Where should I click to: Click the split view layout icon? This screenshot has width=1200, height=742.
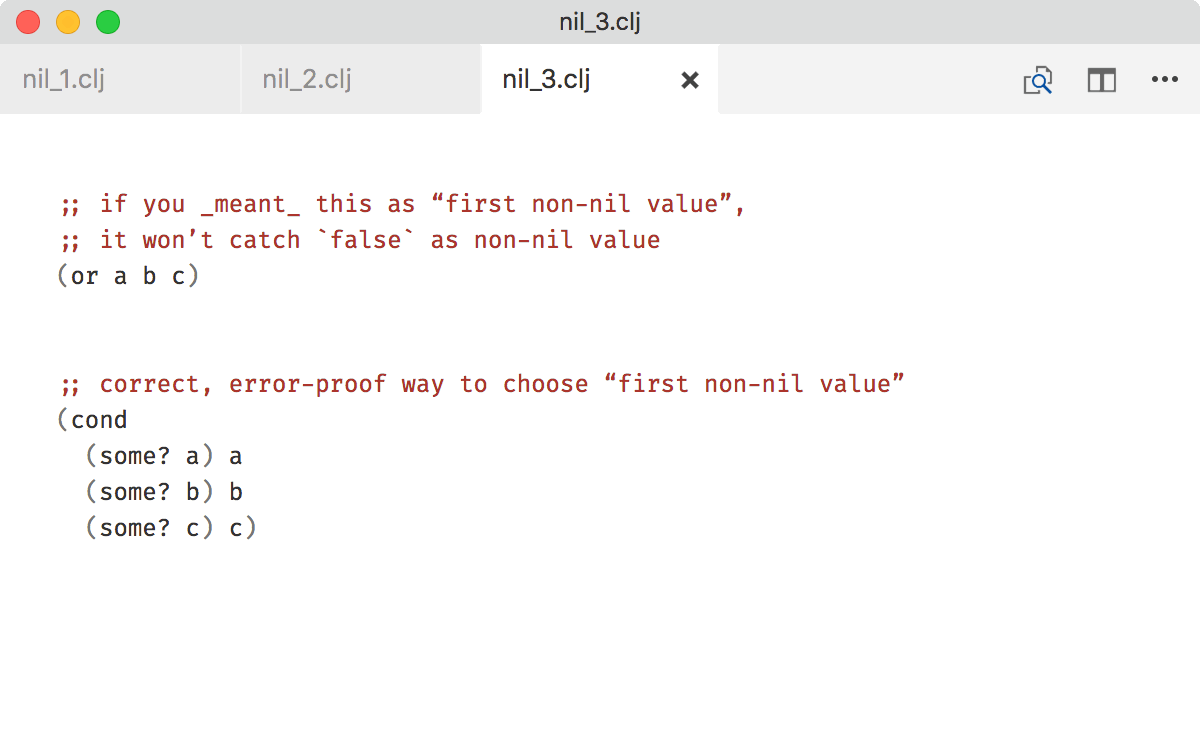(x=1101, y=80)
